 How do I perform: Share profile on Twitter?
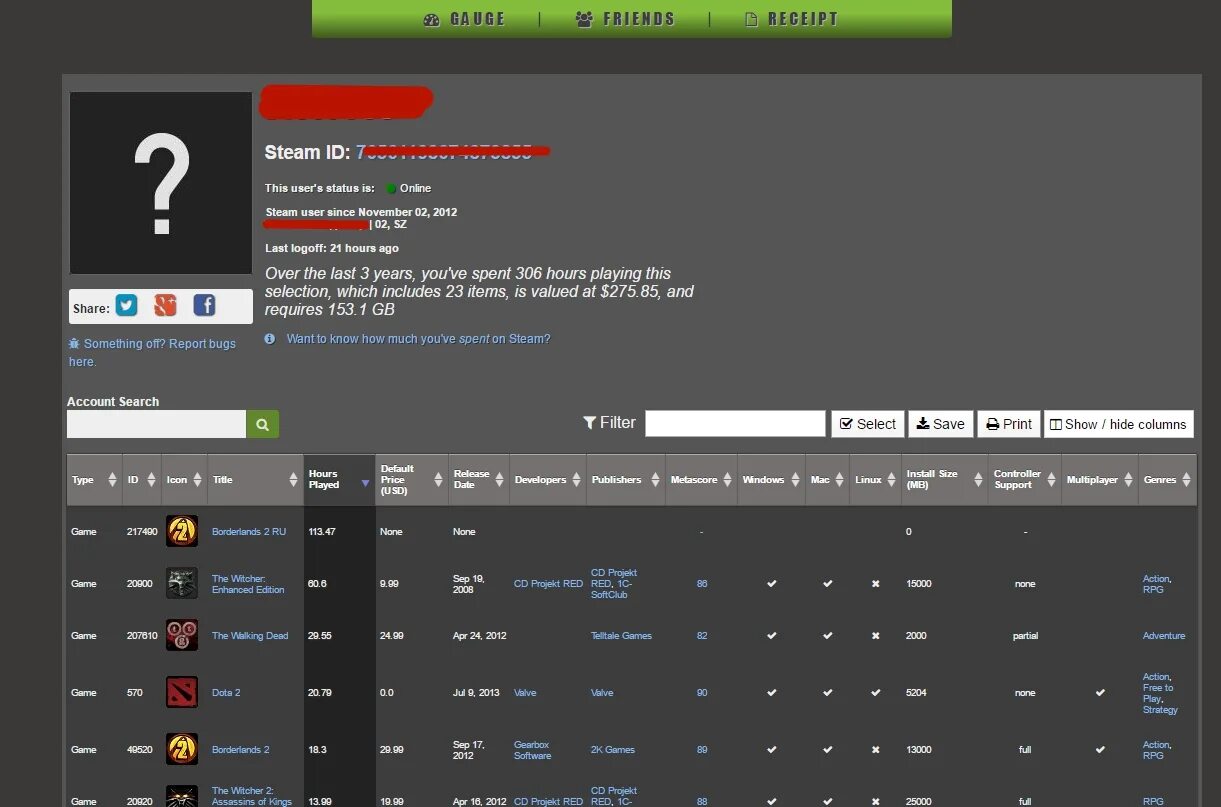point(126,306)
